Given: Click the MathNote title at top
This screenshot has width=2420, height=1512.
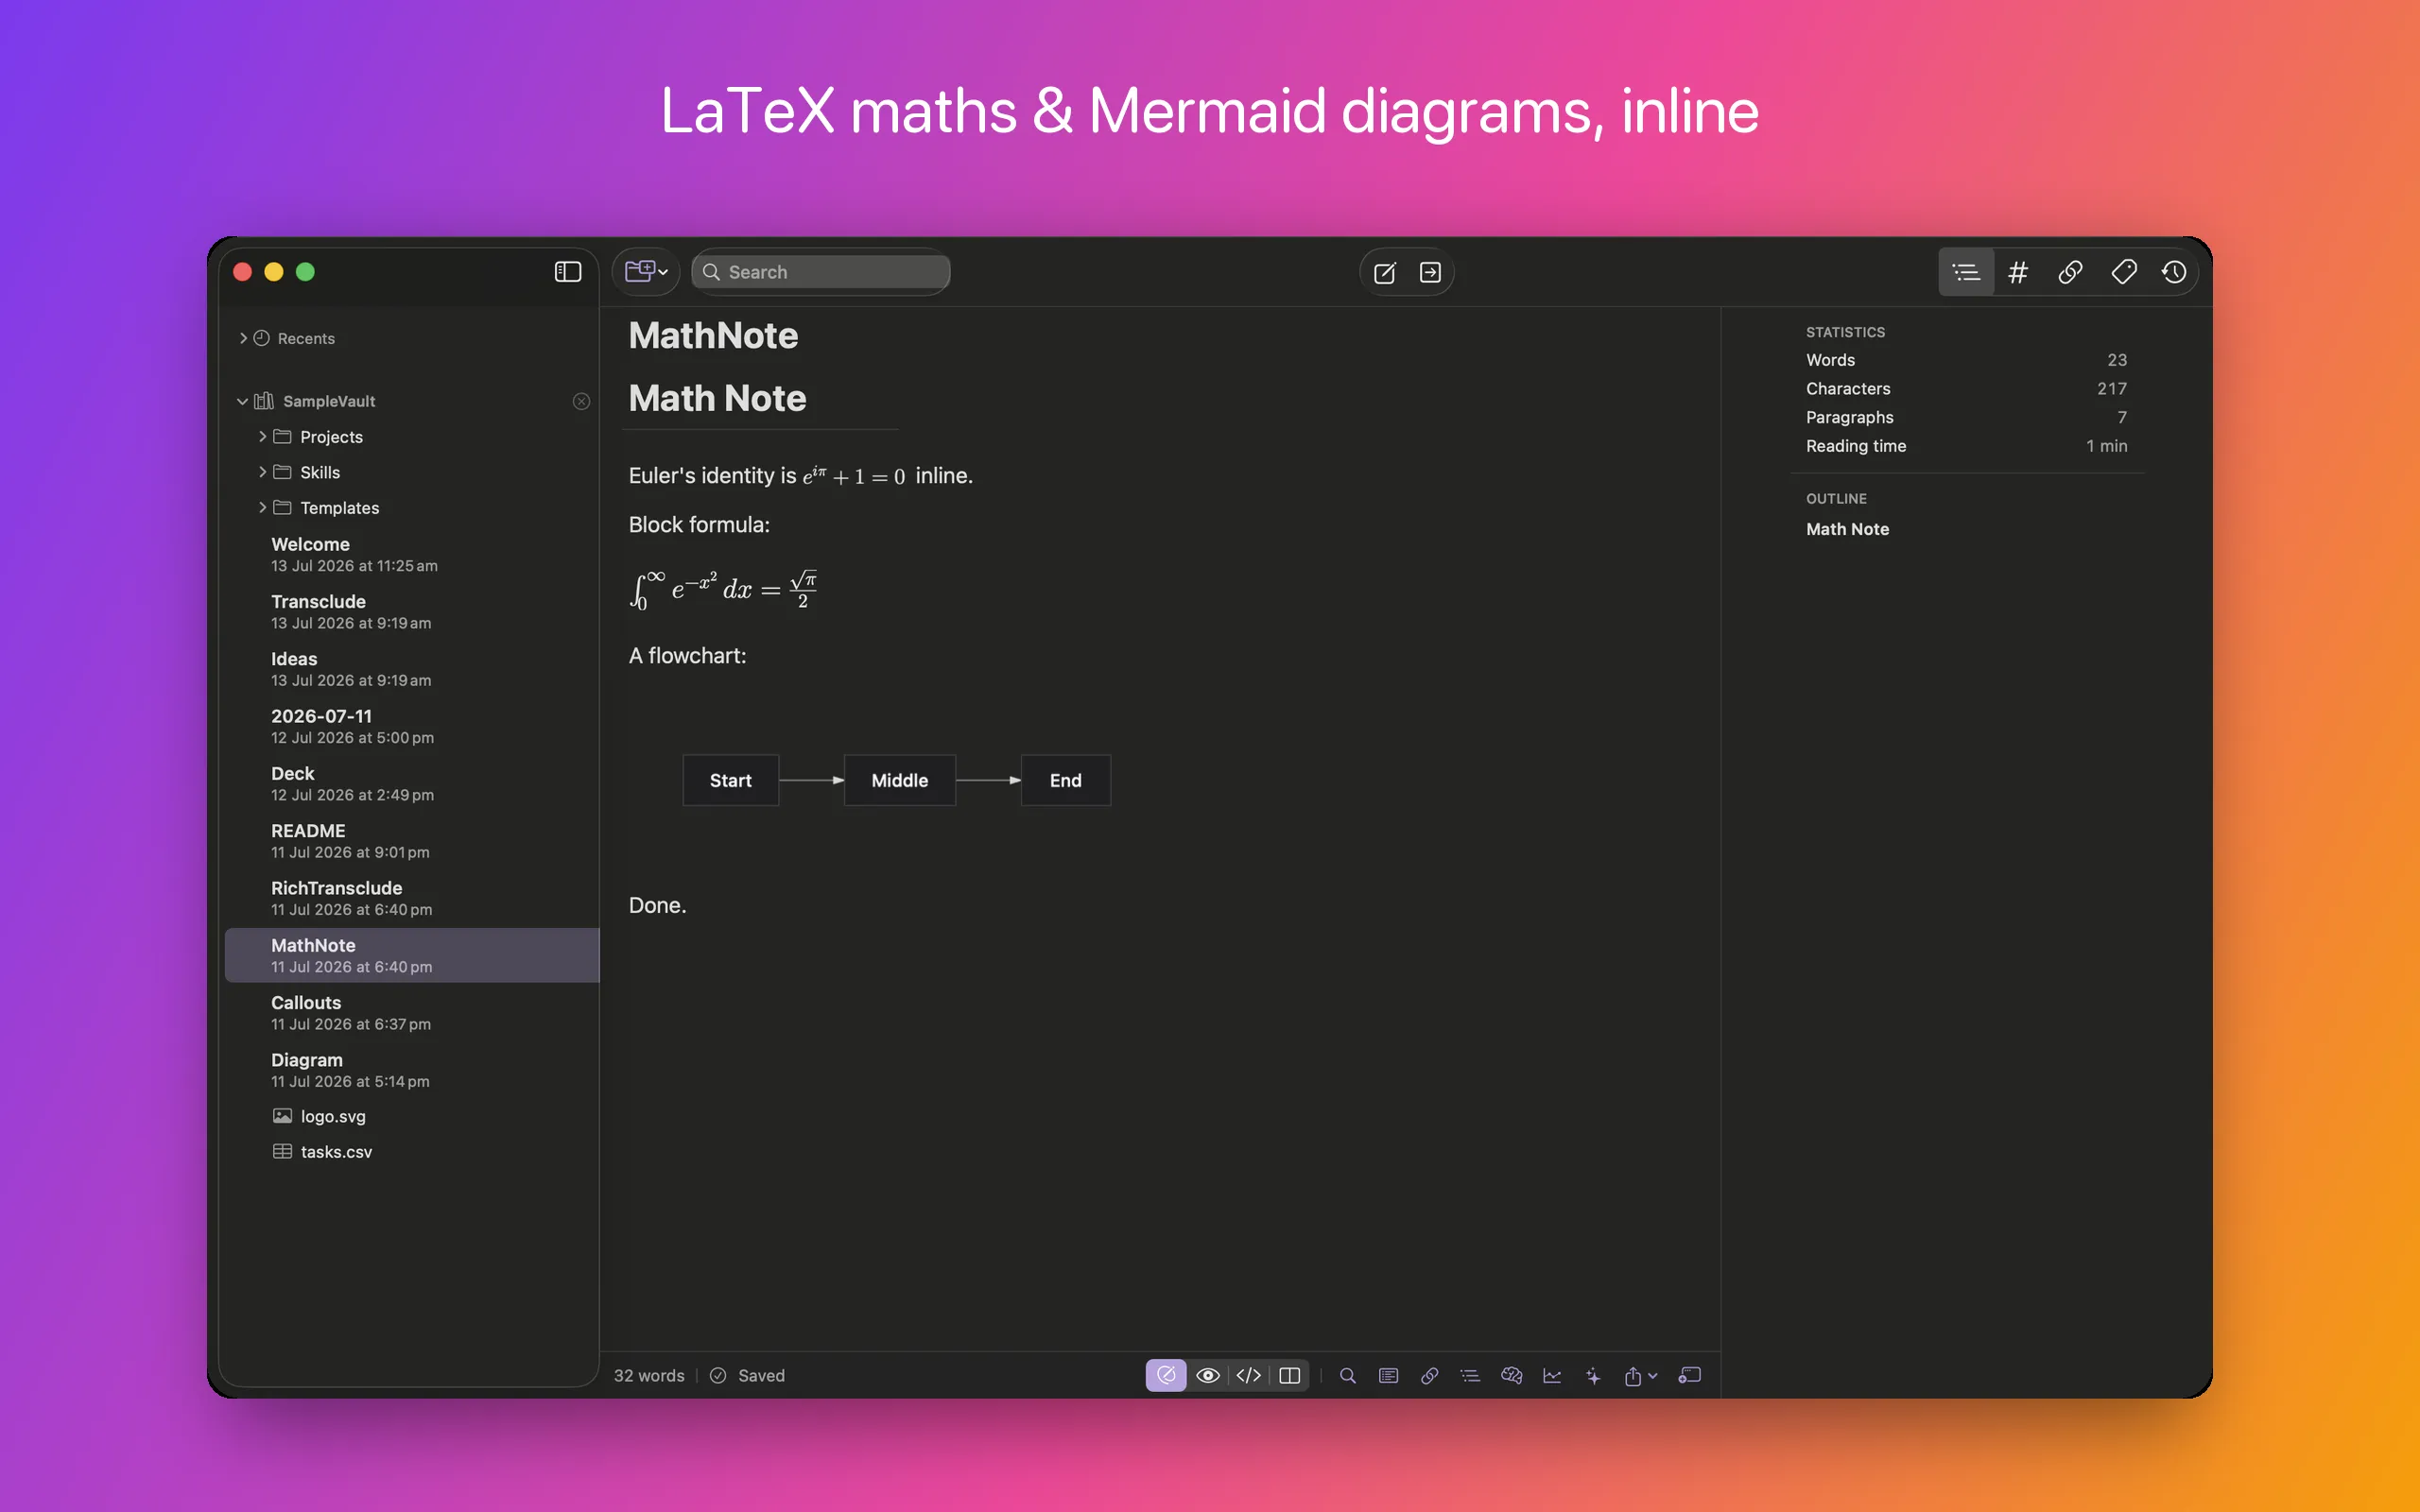Looking at the screenshot, I should 713,335.
